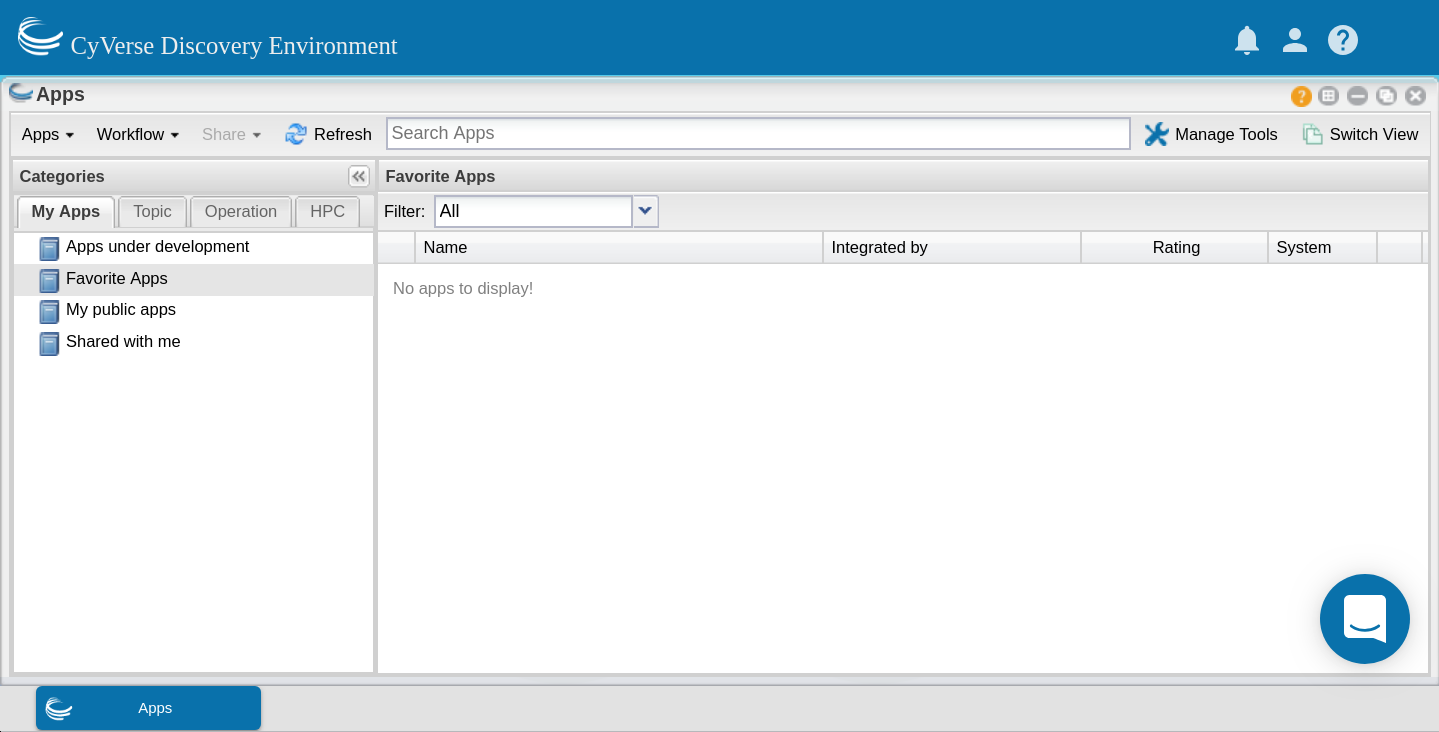Click the Manage Tools label
Viewport: 1439px width, 732px height.
pyautogui.click(x=1226, y=134)
